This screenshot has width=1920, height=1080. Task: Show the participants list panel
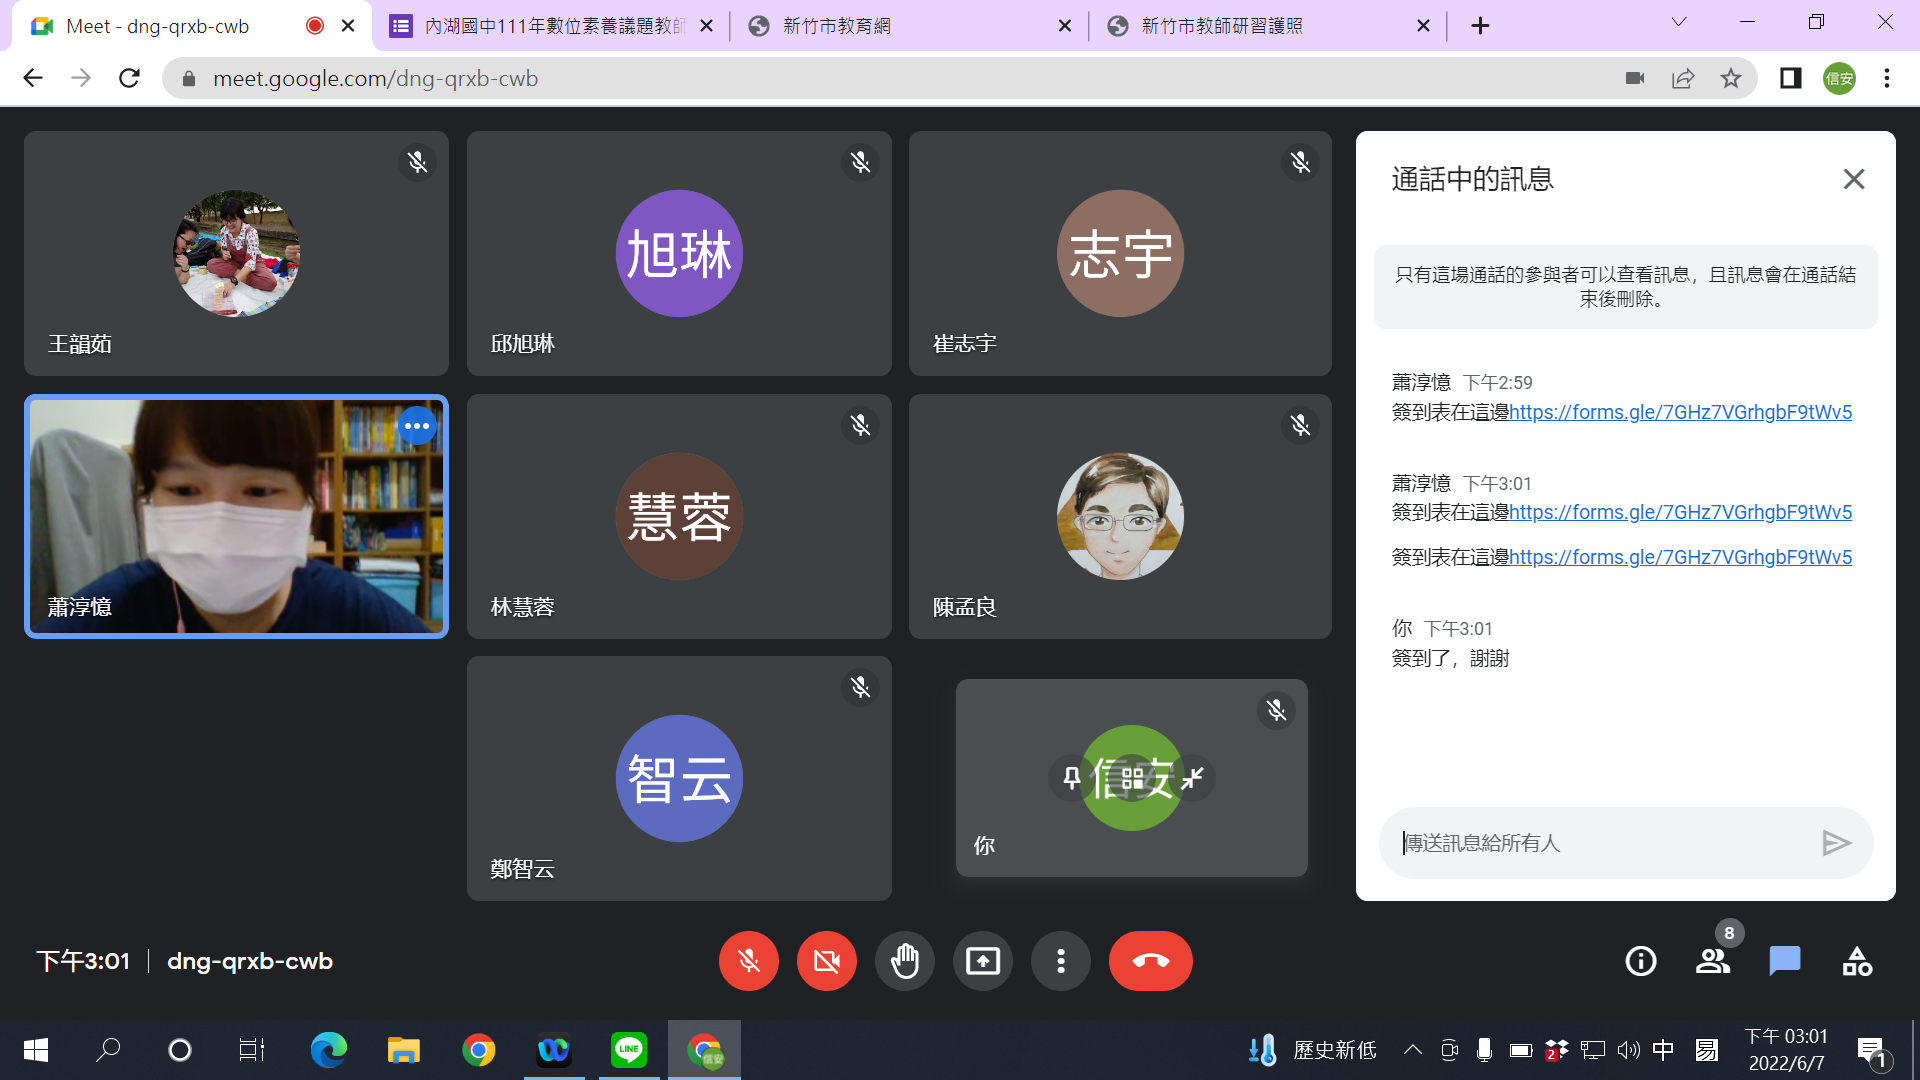coord(1712,961)
